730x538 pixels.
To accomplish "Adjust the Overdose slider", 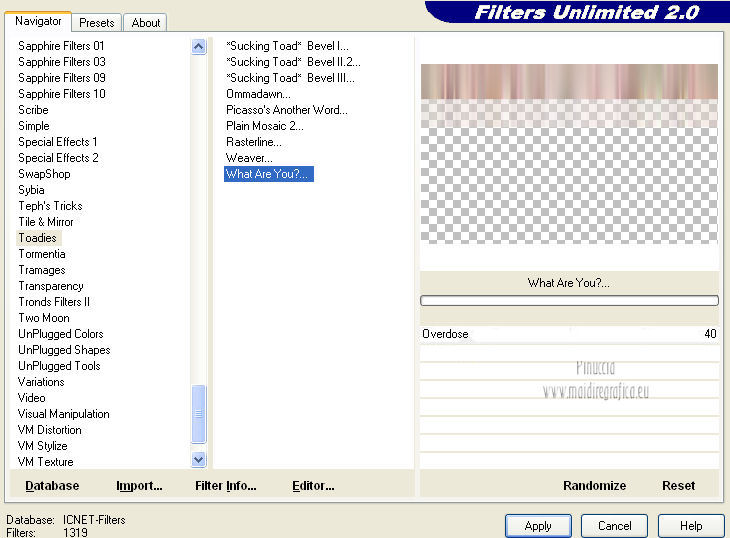I will click(x=569, y=334).
